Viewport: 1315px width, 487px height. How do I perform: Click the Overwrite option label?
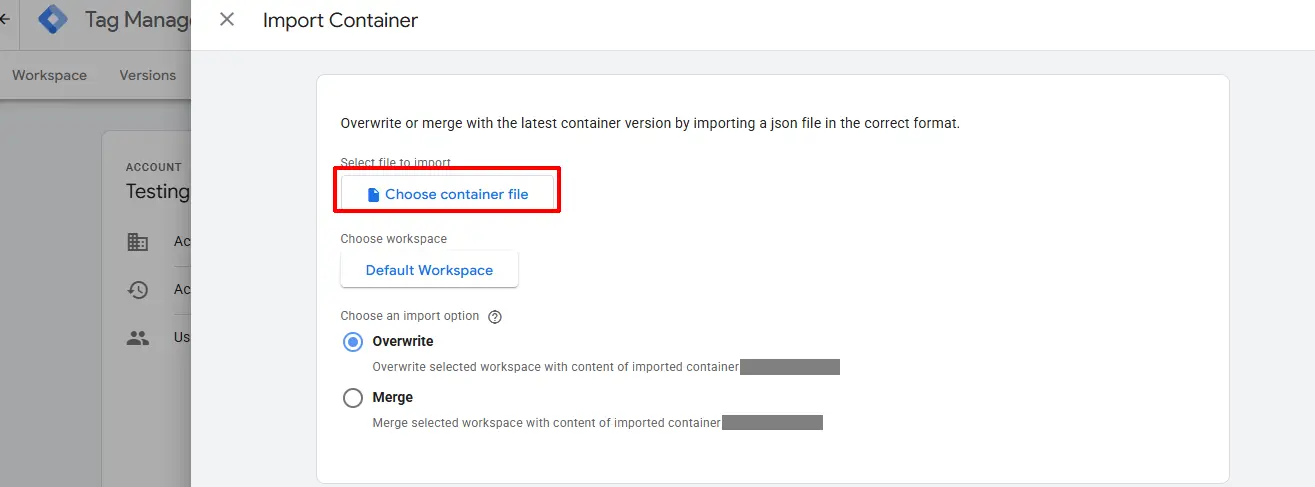(x=403, y=341)
